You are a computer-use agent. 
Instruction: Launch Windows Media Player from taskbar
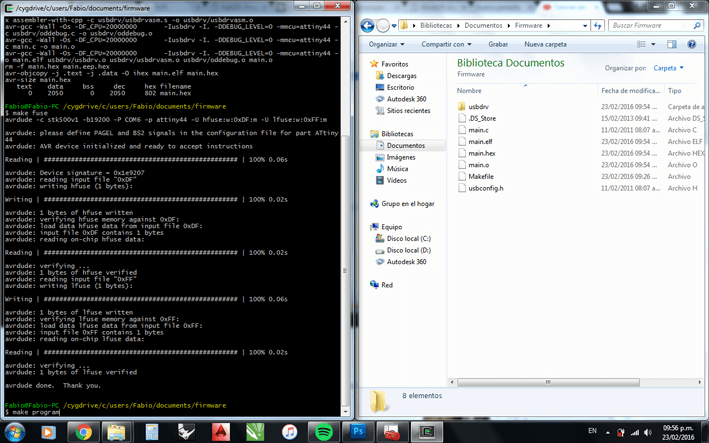pyautogui.click(x=48, y=432)
